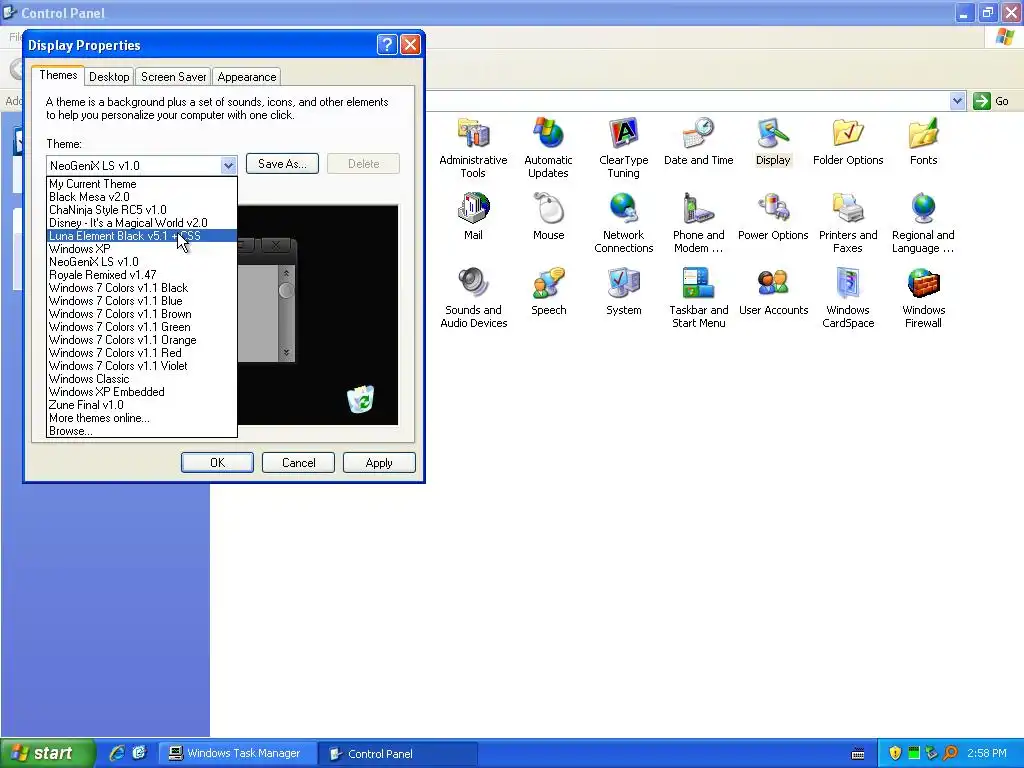Click the OK button
The width and height of the screenshot is (1024, 768).
[217, 462]
